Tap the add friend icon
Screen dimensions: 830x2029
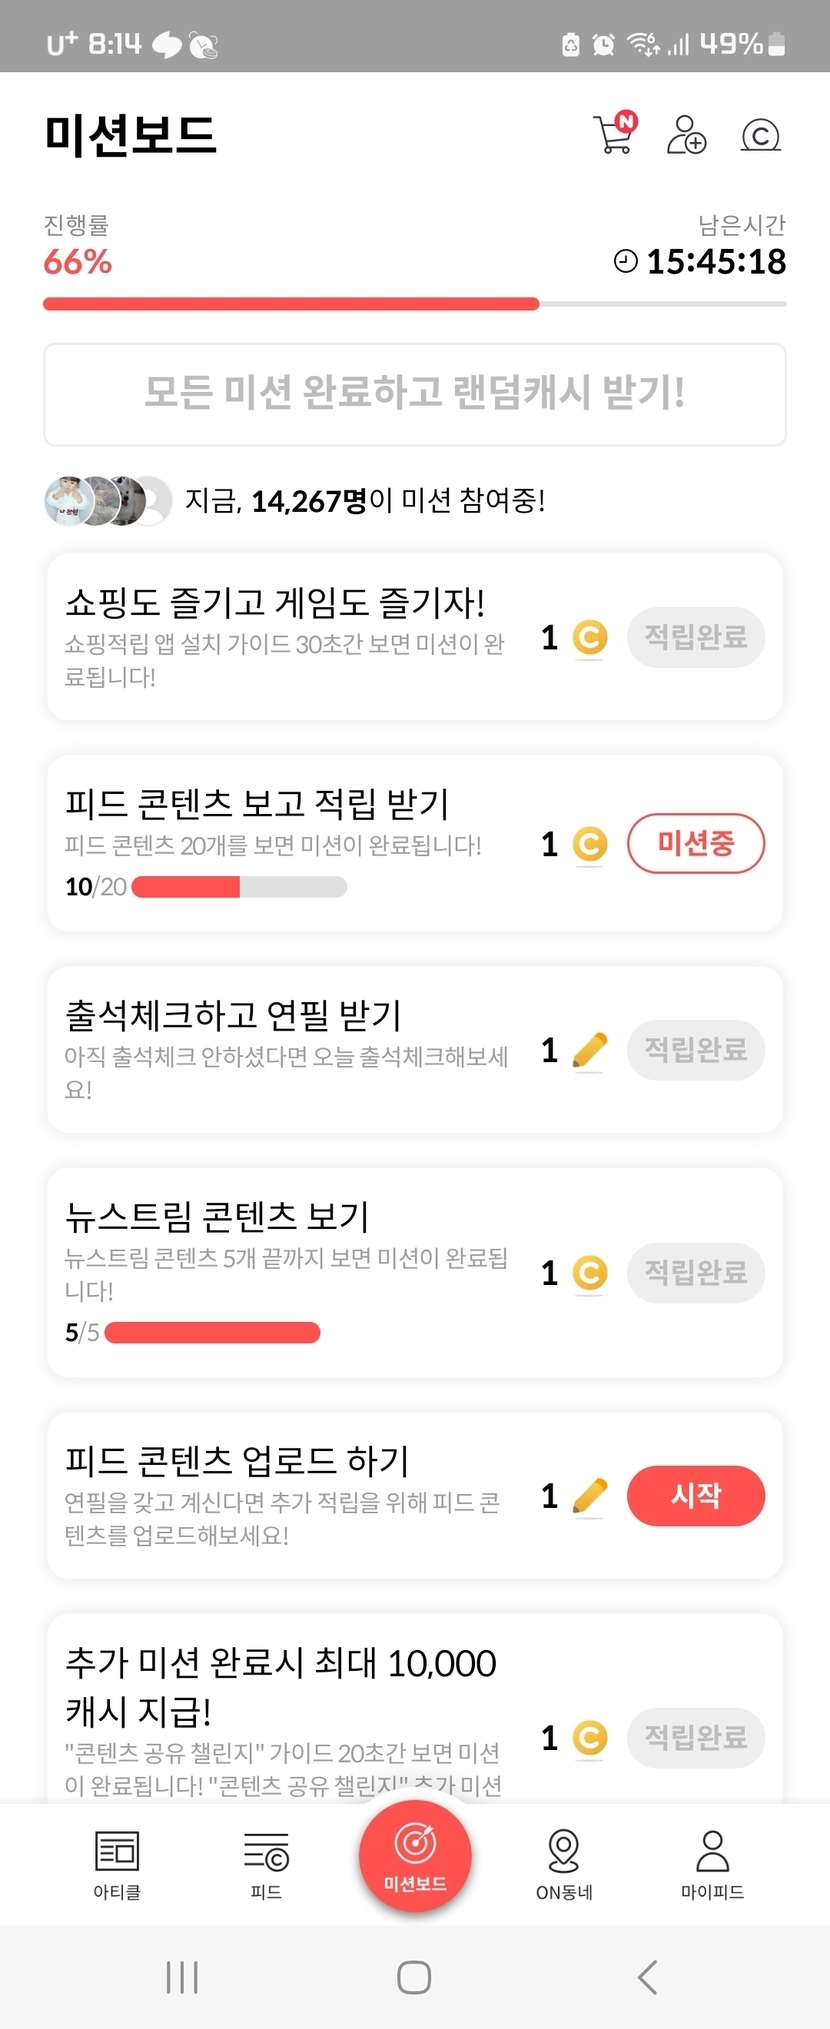[x=686, y=135]
